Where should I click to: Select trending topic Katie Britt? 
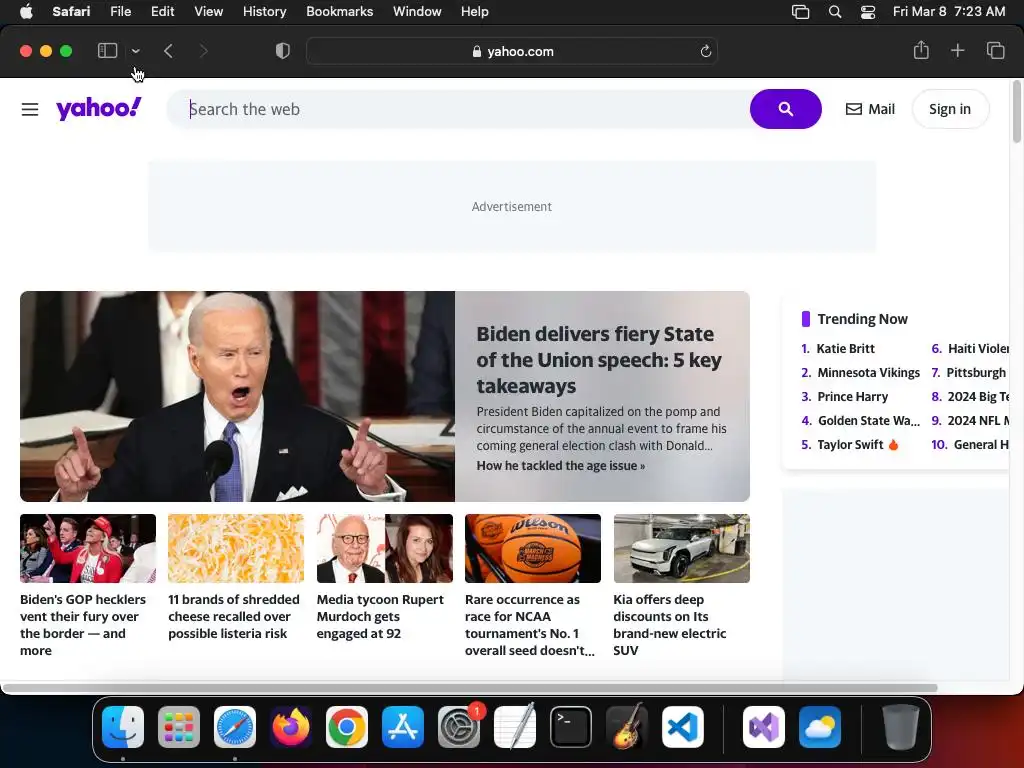coord(845,349)
